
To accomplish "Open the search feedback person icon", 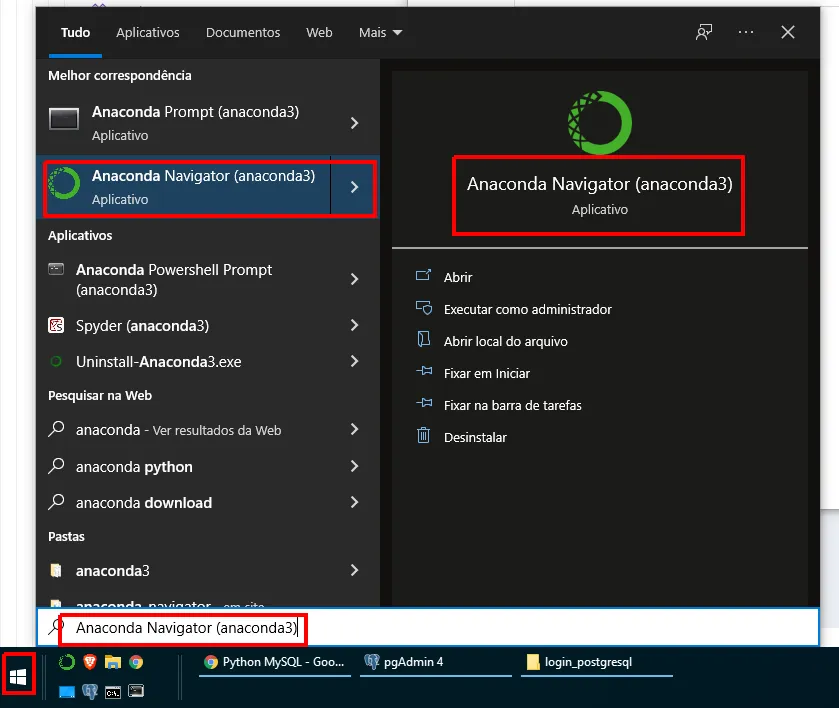I will click(704, 33).
